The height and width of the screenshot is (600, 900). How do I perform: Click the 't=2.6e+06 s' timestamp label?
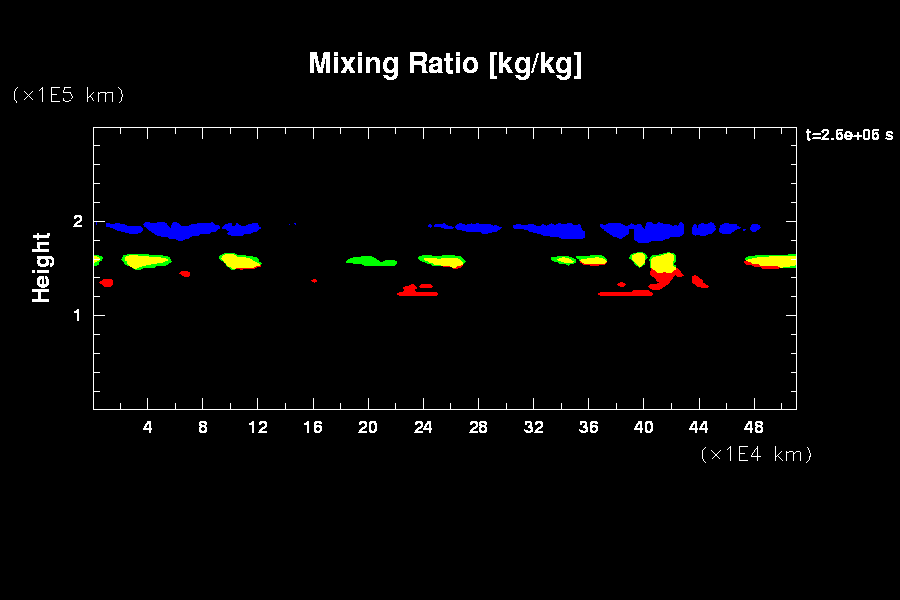849,135
